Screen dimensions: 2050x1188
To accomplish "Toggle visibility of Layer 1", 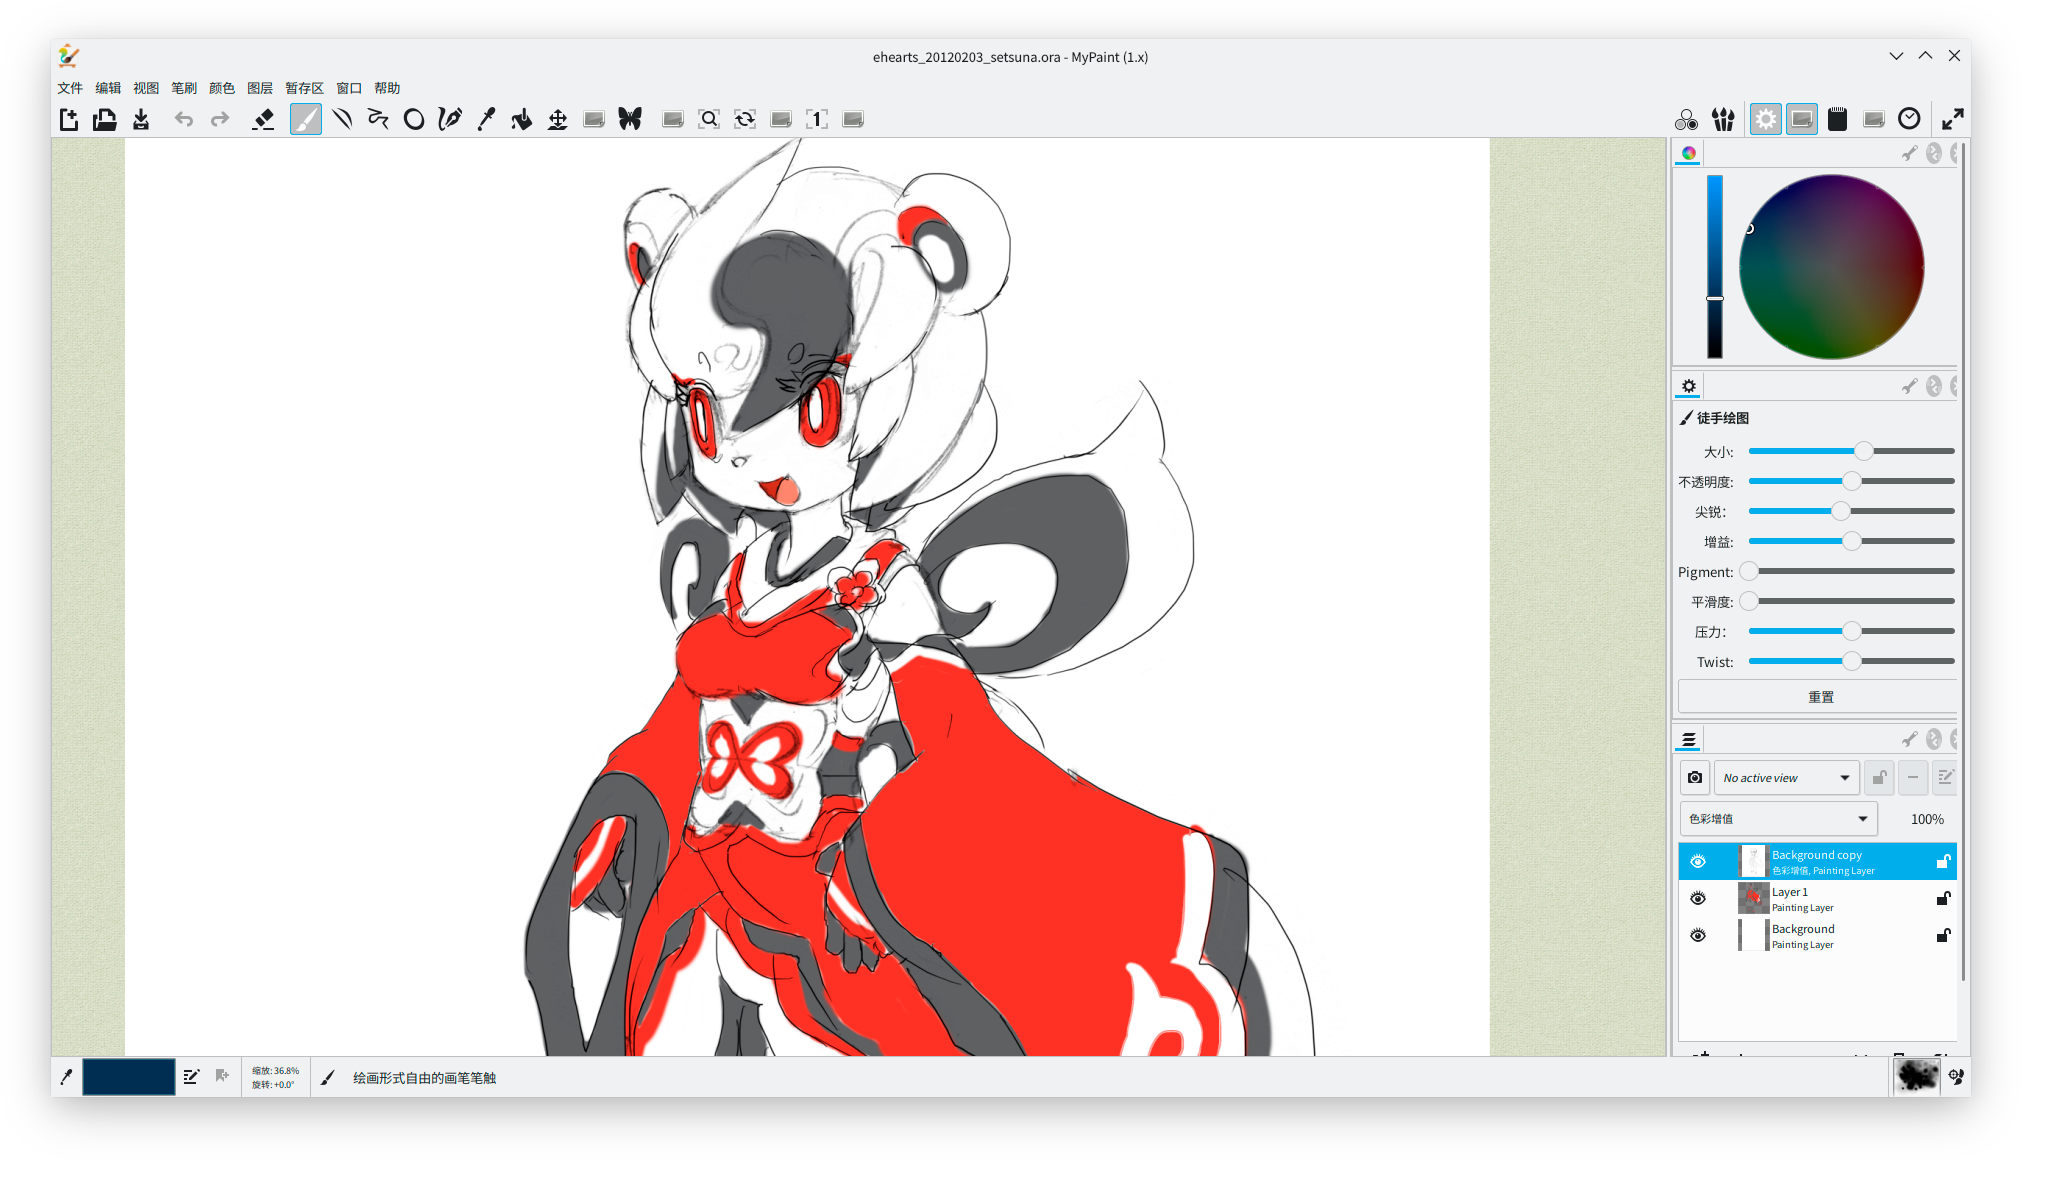I will coord(1698,899).
